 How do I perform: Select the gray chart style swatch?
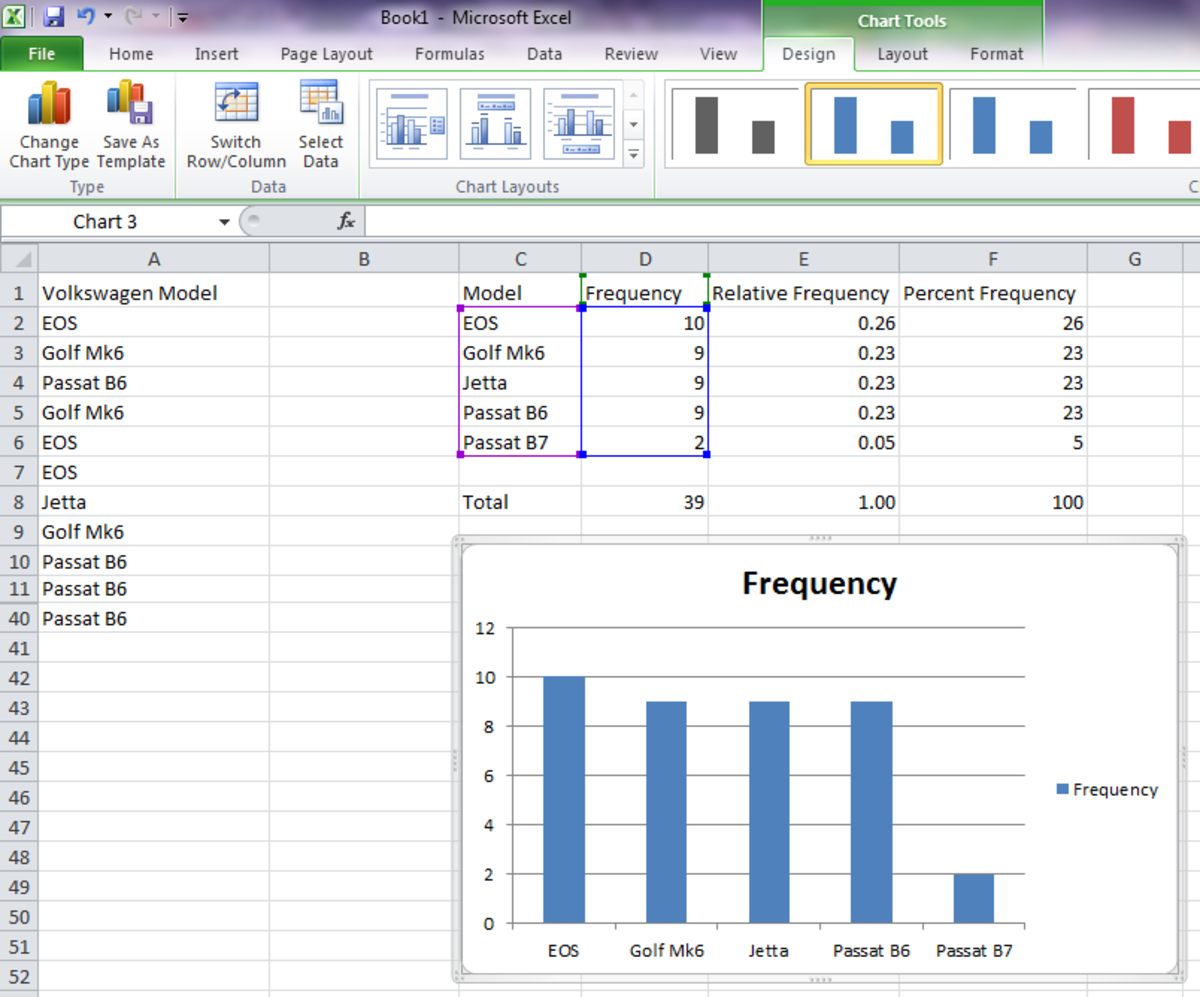click(734, 124)
